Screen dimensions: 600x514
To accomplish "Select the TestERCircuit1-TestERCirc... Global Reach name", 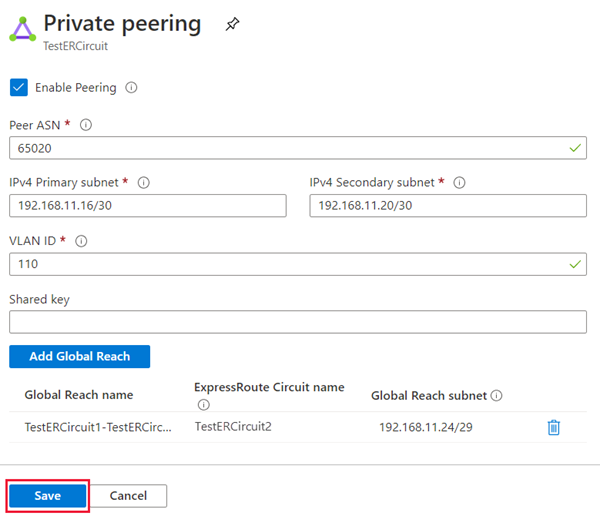I will tap(98, 427).
